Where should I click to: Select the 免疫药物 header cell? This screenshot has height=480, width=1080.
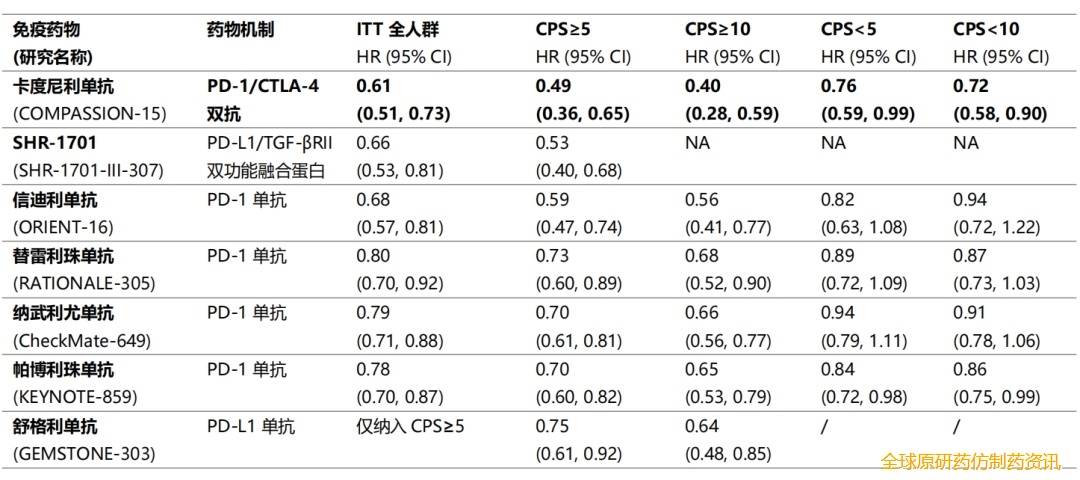point(46,29)
